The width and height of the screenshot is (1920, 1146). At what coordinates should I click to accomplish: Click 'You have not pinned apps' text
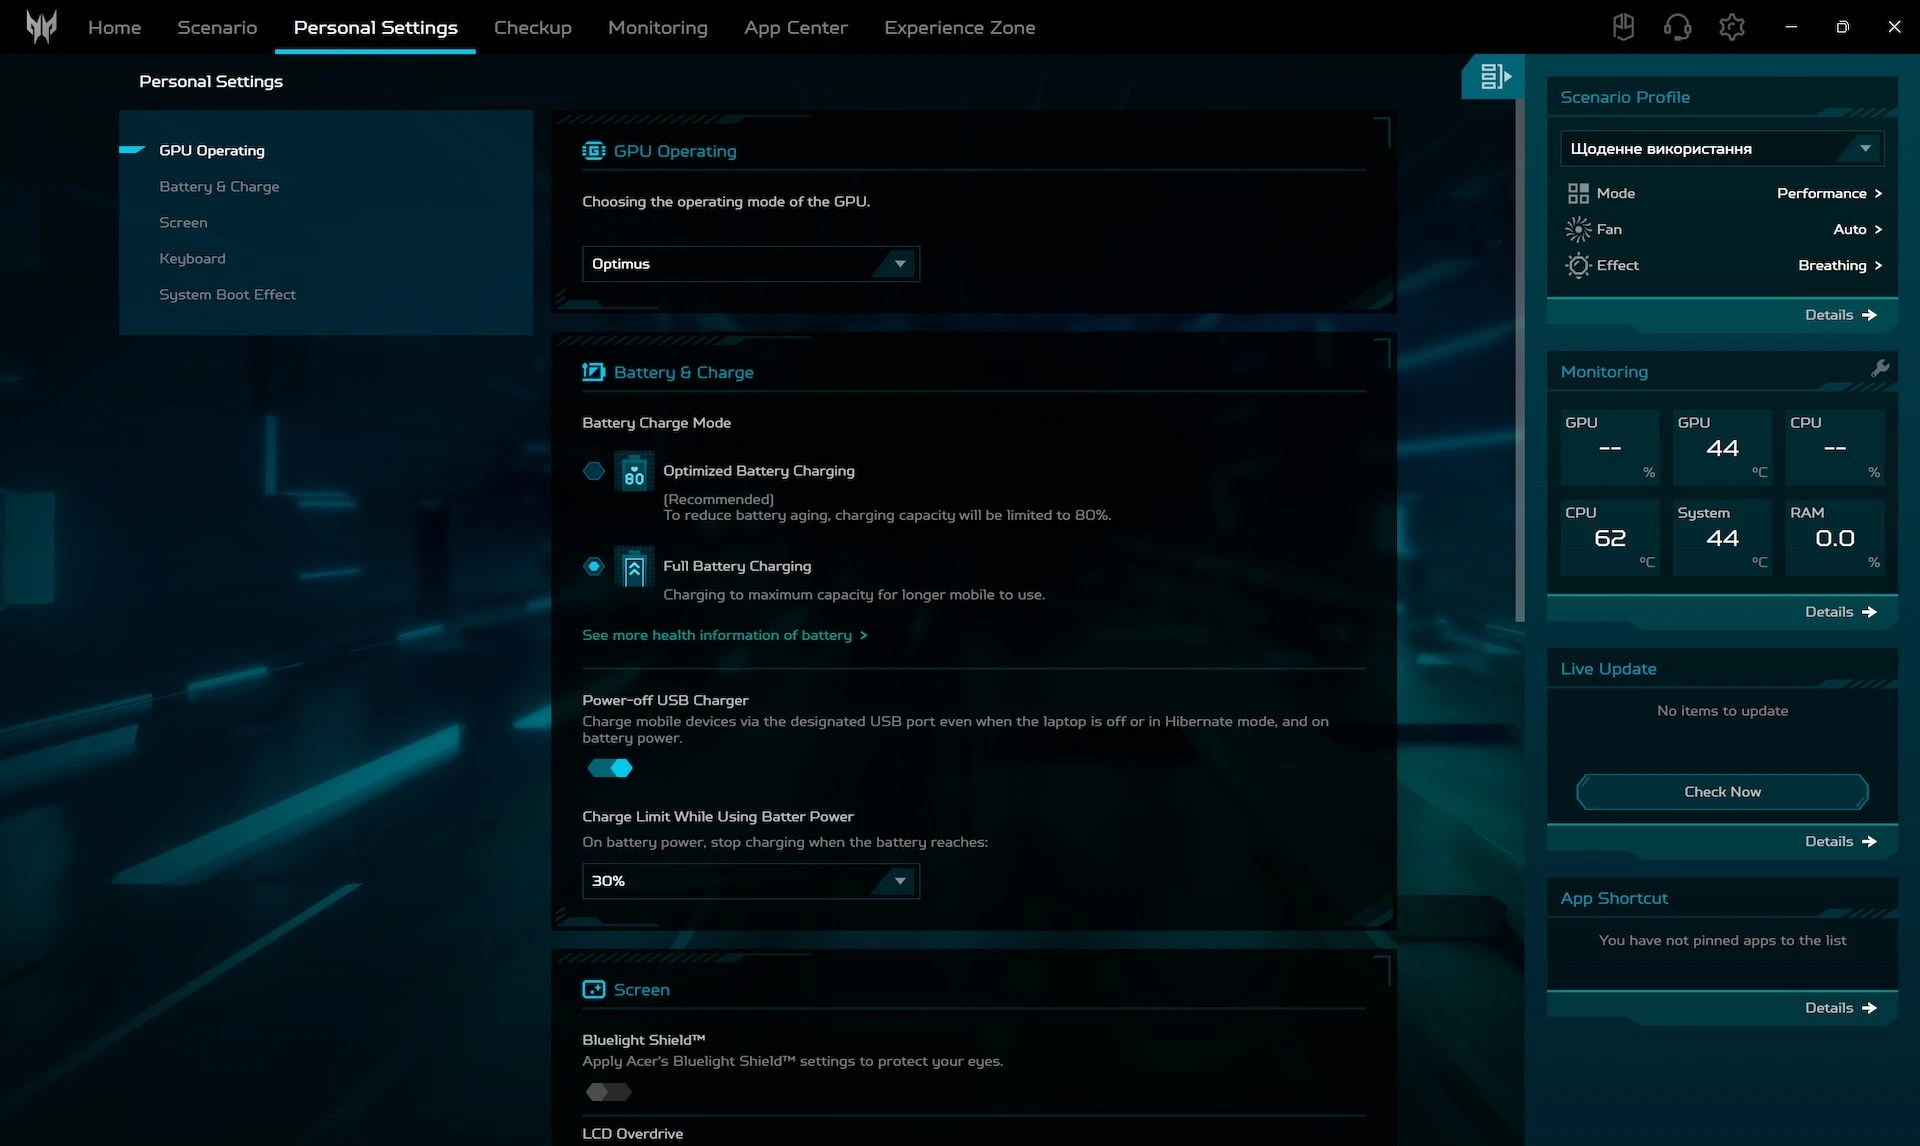point(1722,940)
